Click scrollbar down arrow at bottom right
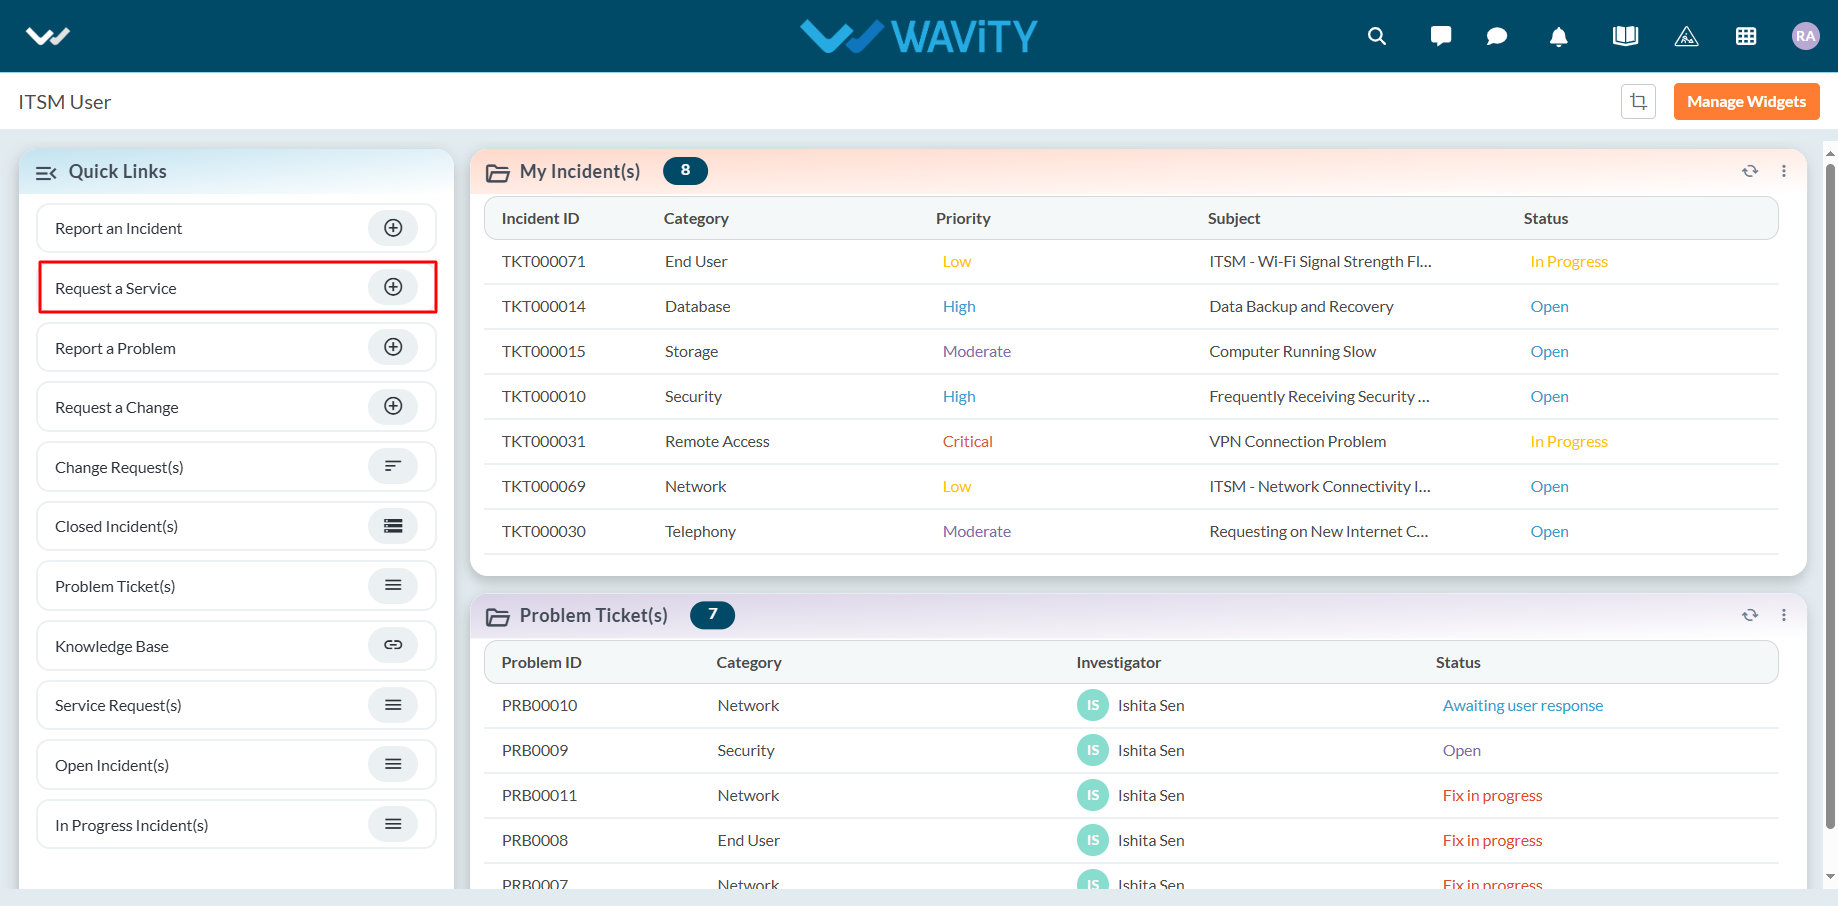Viewport: 1838px width, 906px height. pos(1830,877)
